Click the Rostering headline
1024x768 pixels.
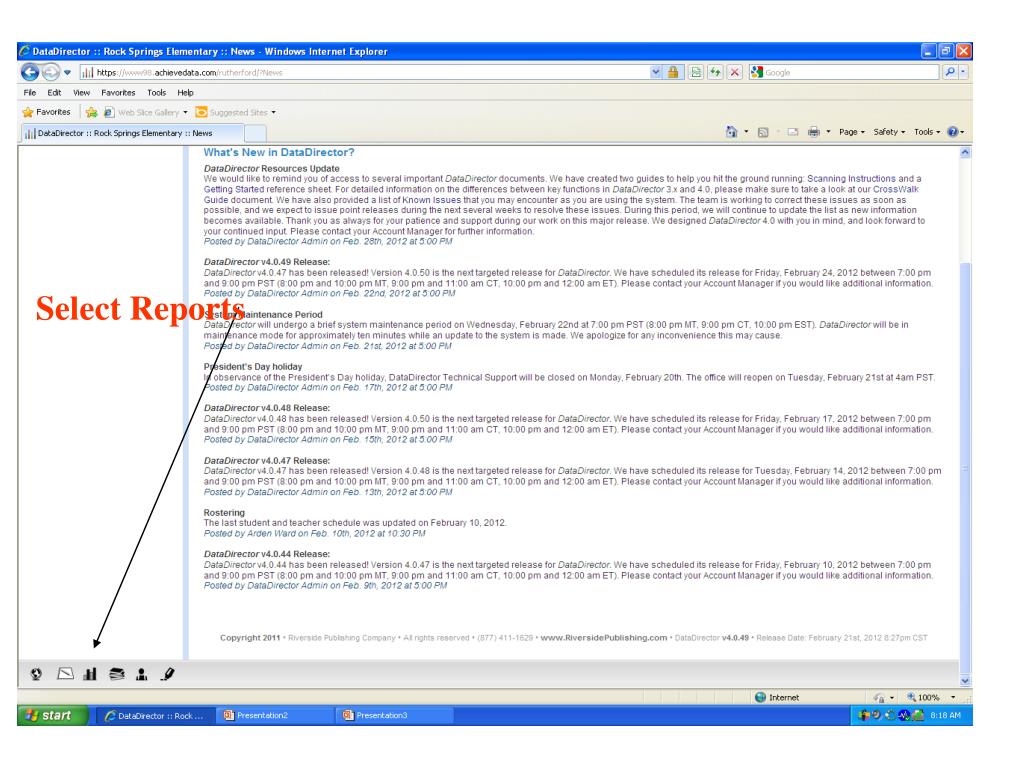pos(224,513)
